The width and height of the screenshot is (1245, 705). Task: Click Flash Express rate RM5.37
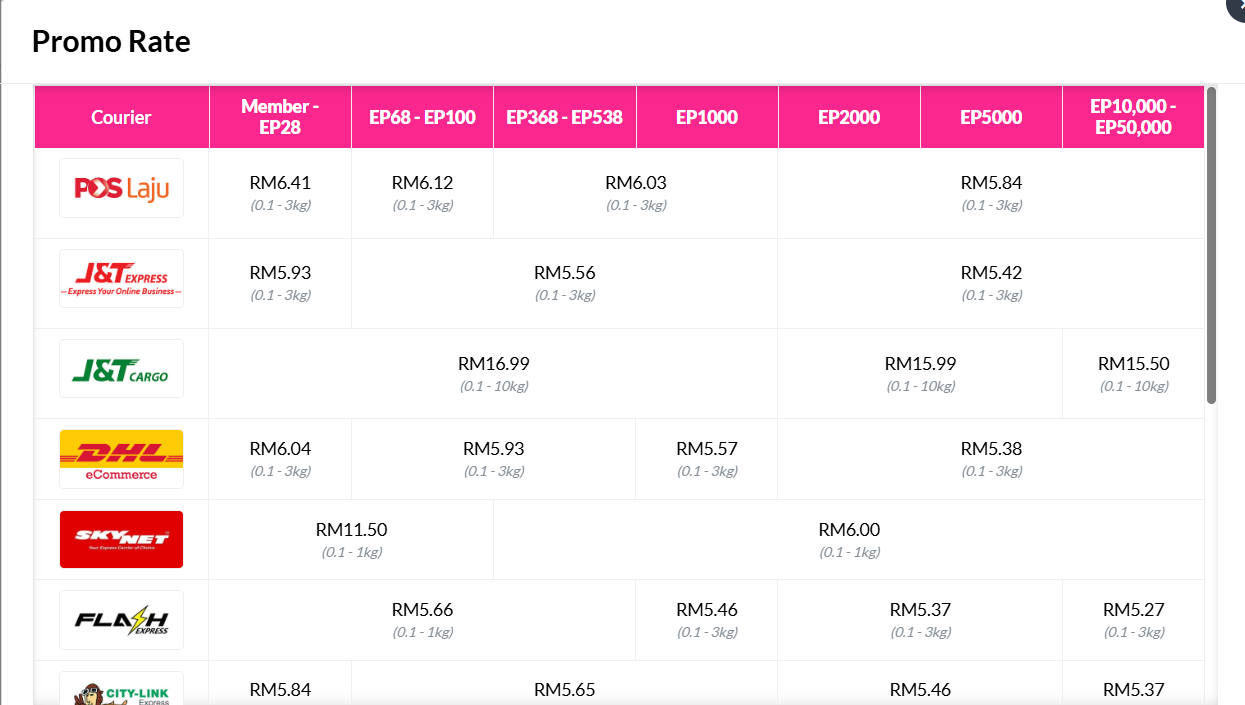pyautogui.click(x=920, y=610)
